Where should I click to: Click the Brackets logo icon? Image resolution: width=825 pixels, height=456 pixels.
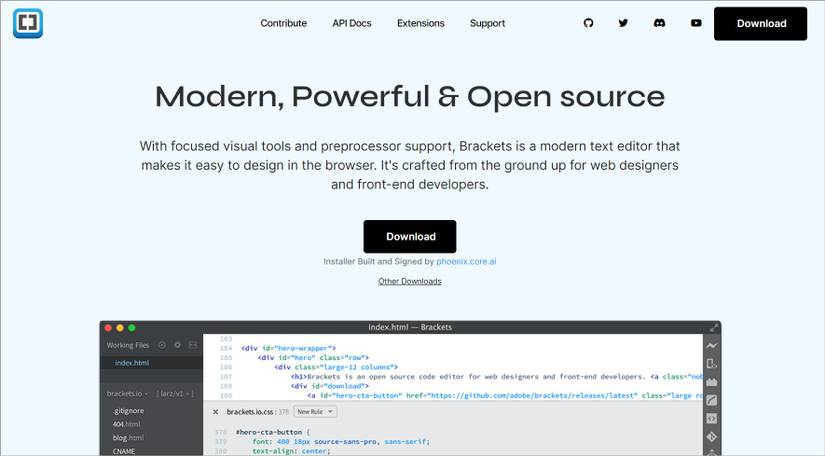point(28,23)
